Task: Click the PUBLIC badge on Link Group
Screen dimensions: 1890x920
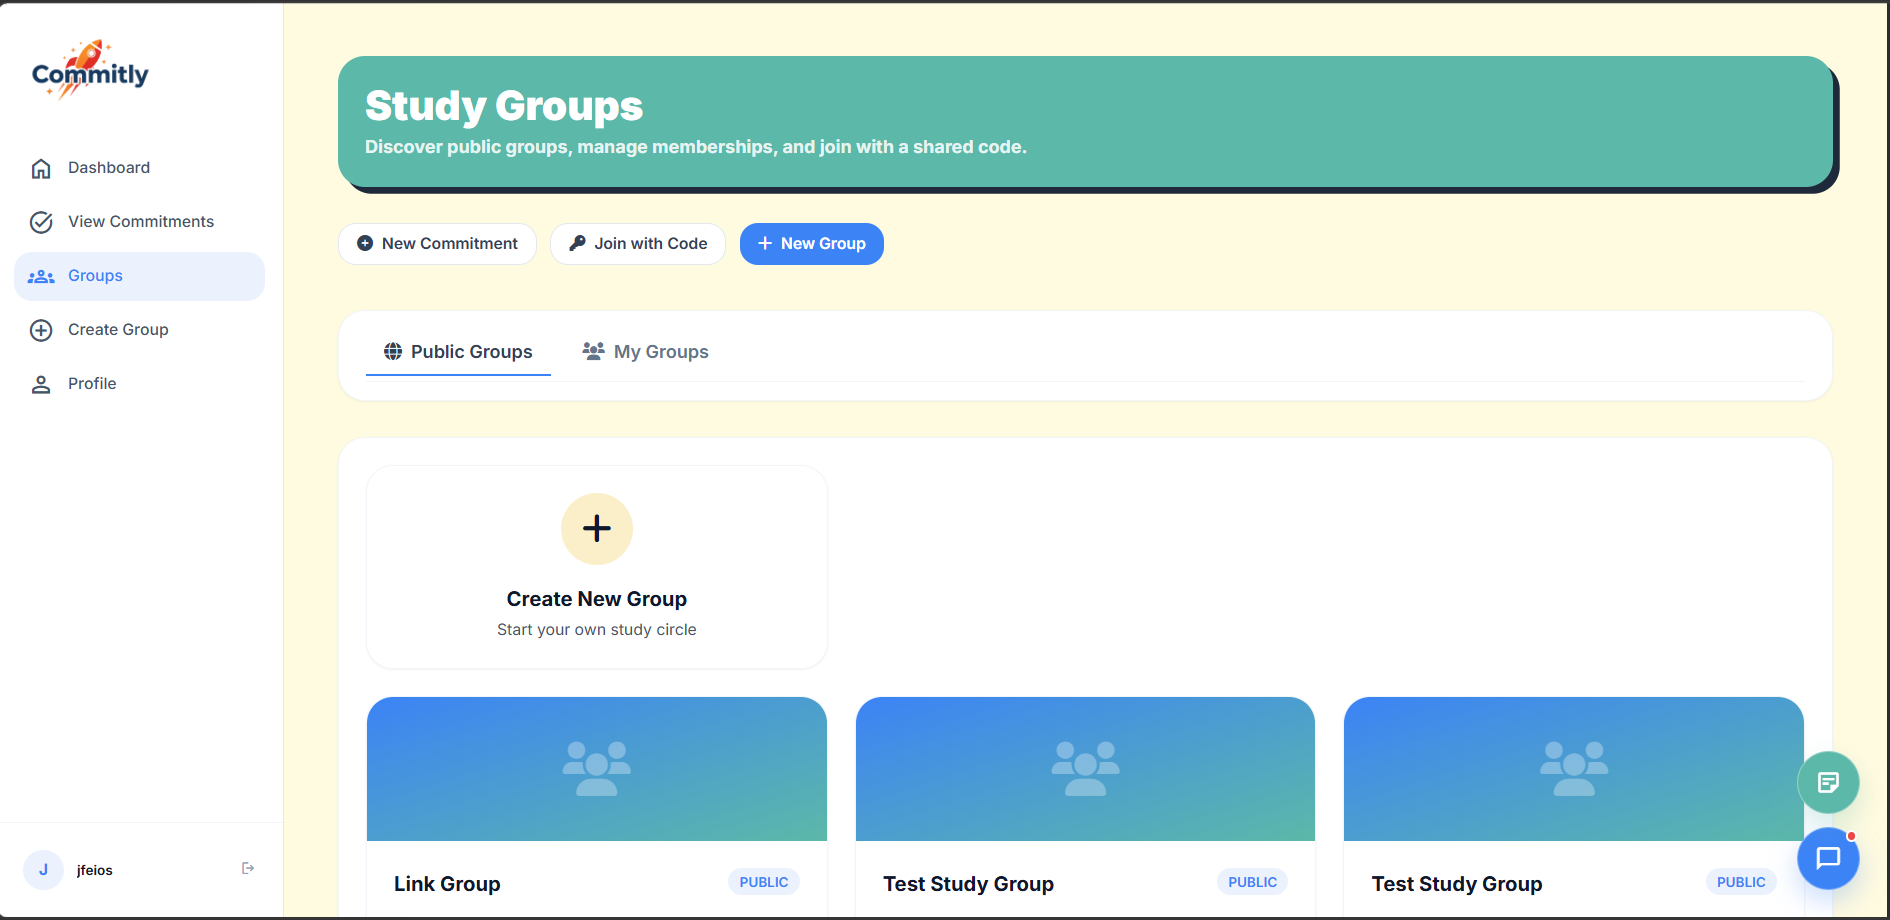Action: point(764,882)
